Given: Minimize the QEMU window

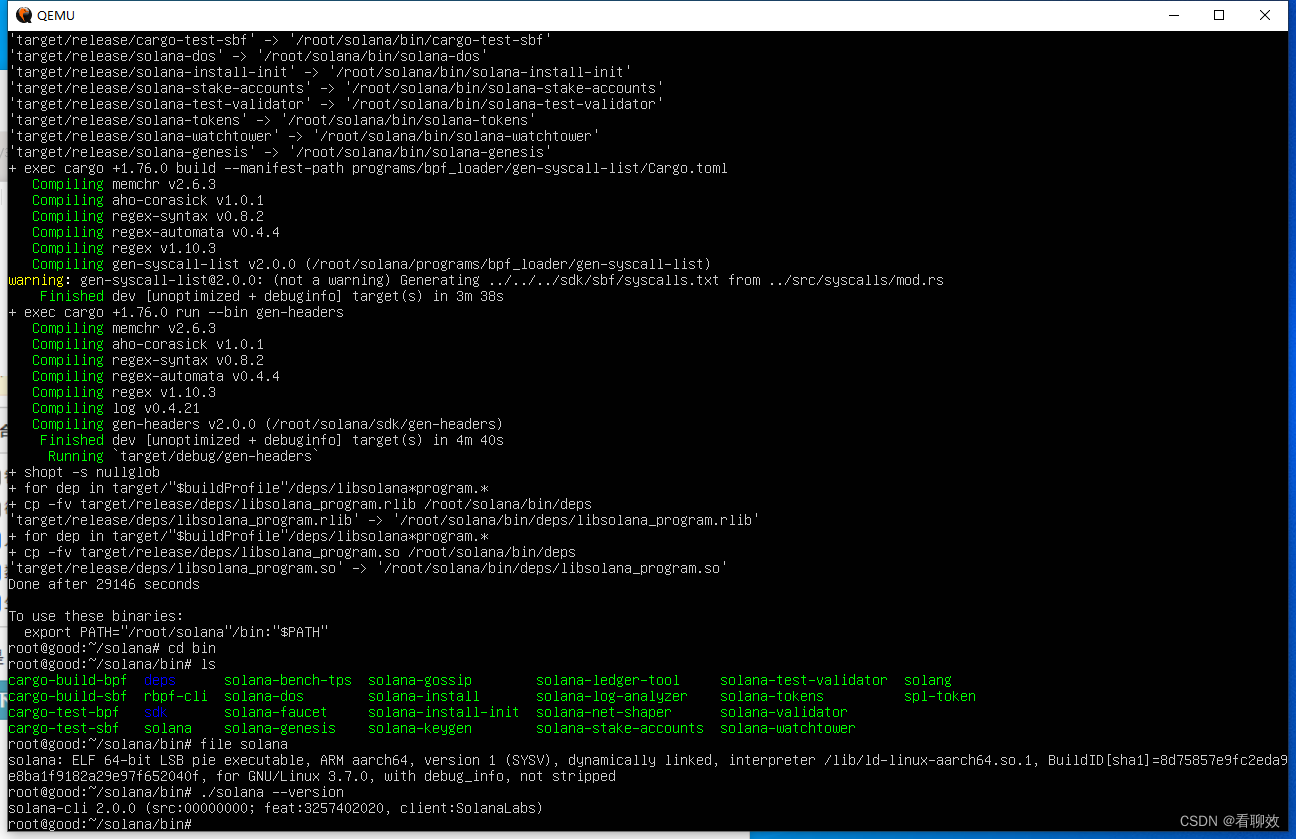Looking at the screenshot, I should (x=1174, y=15).
